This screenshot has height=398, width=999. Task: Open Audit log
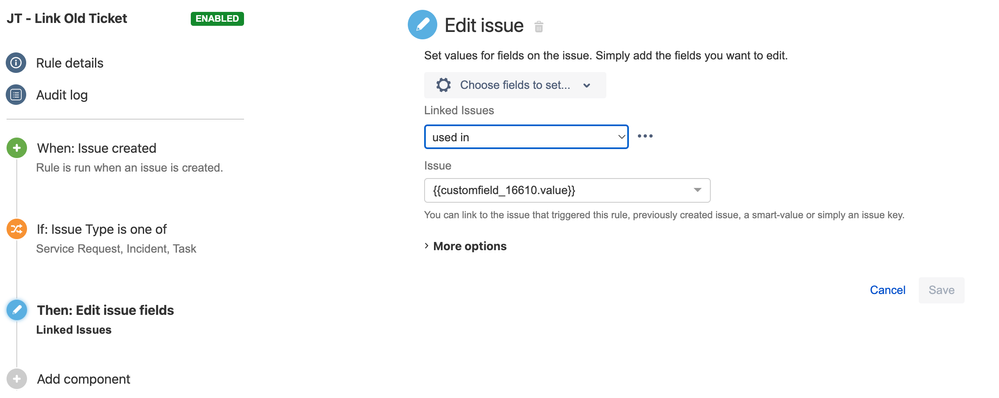click(x=62, y=95)
